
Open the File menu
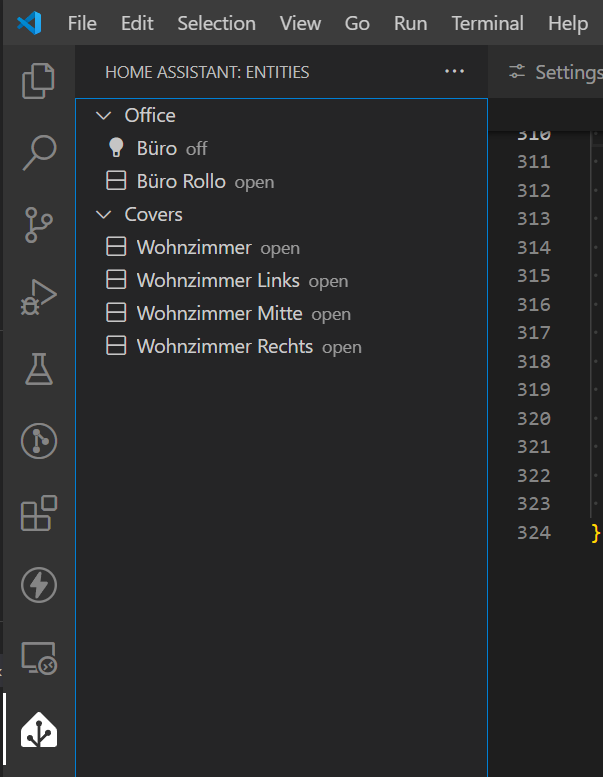82,23
